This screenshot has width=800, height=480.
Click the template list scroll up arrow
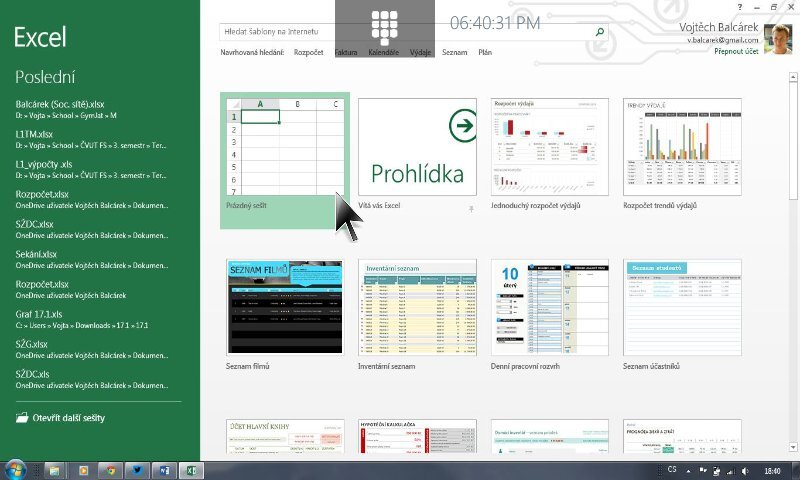pos(793,78)
